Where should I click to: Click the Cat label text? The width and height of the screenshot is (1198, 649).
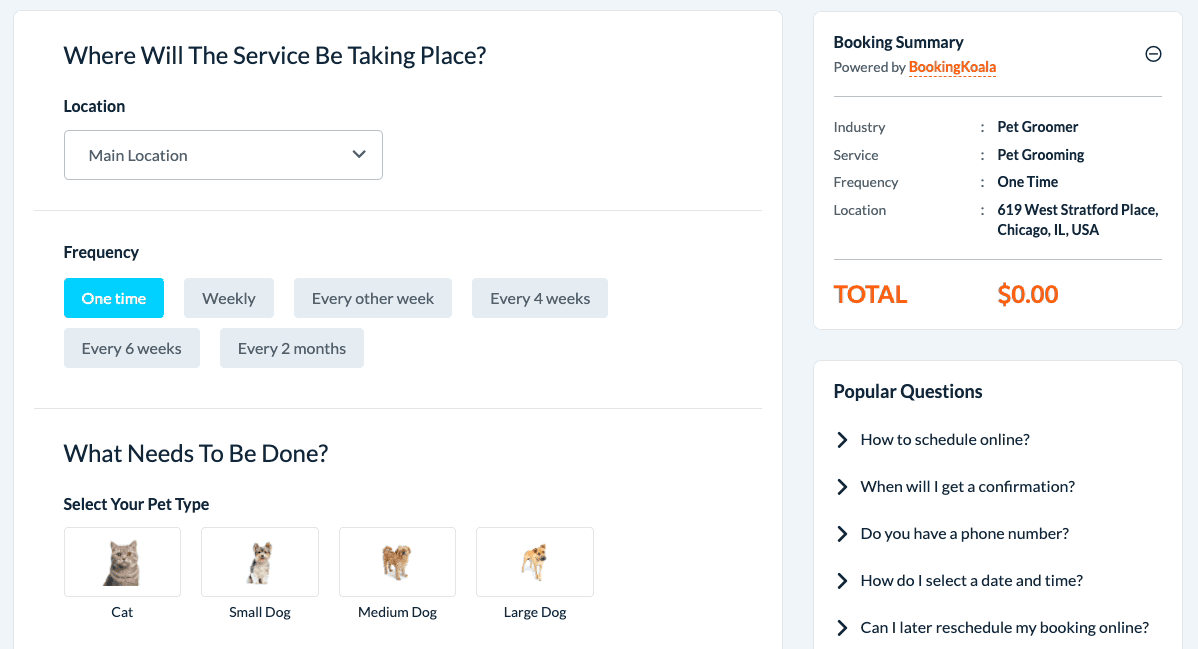(122, 612)
